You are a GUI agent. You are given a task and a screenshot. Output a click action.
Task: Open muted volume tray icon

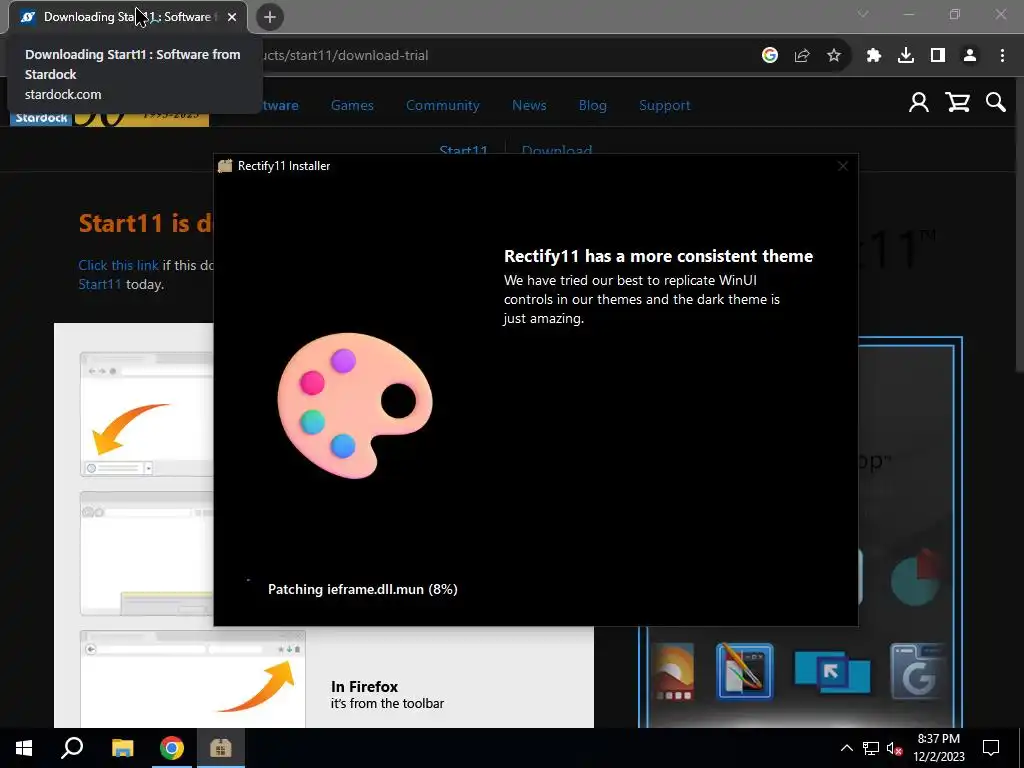click(x=895, y=748)
